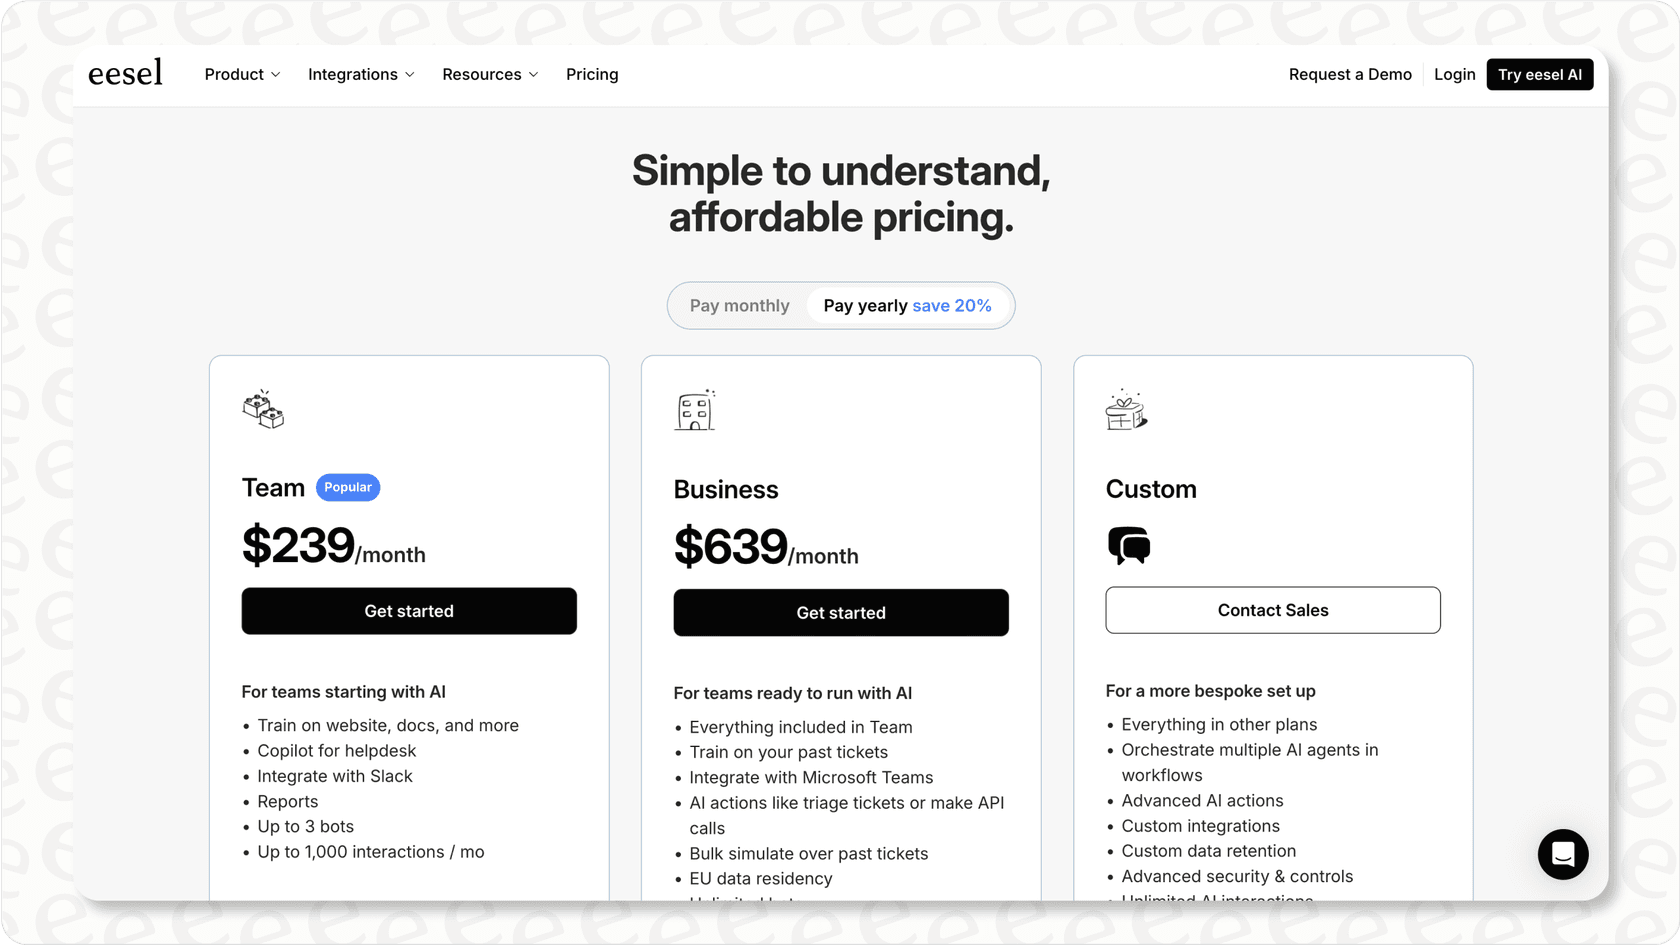Open Request a Demo in navbar
This screenshot has width=1680, height=945.
click(1350, 75)
